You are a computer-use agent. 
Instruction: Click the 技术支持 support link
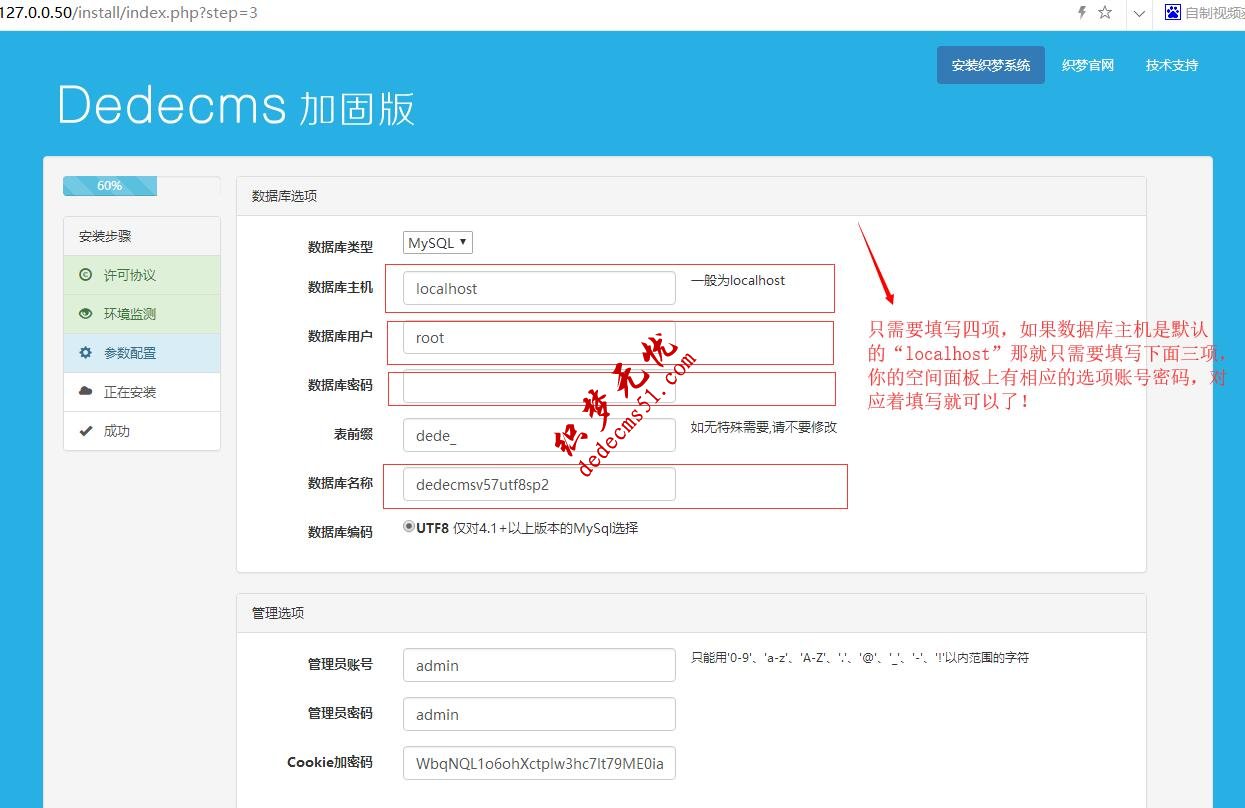1171,64
